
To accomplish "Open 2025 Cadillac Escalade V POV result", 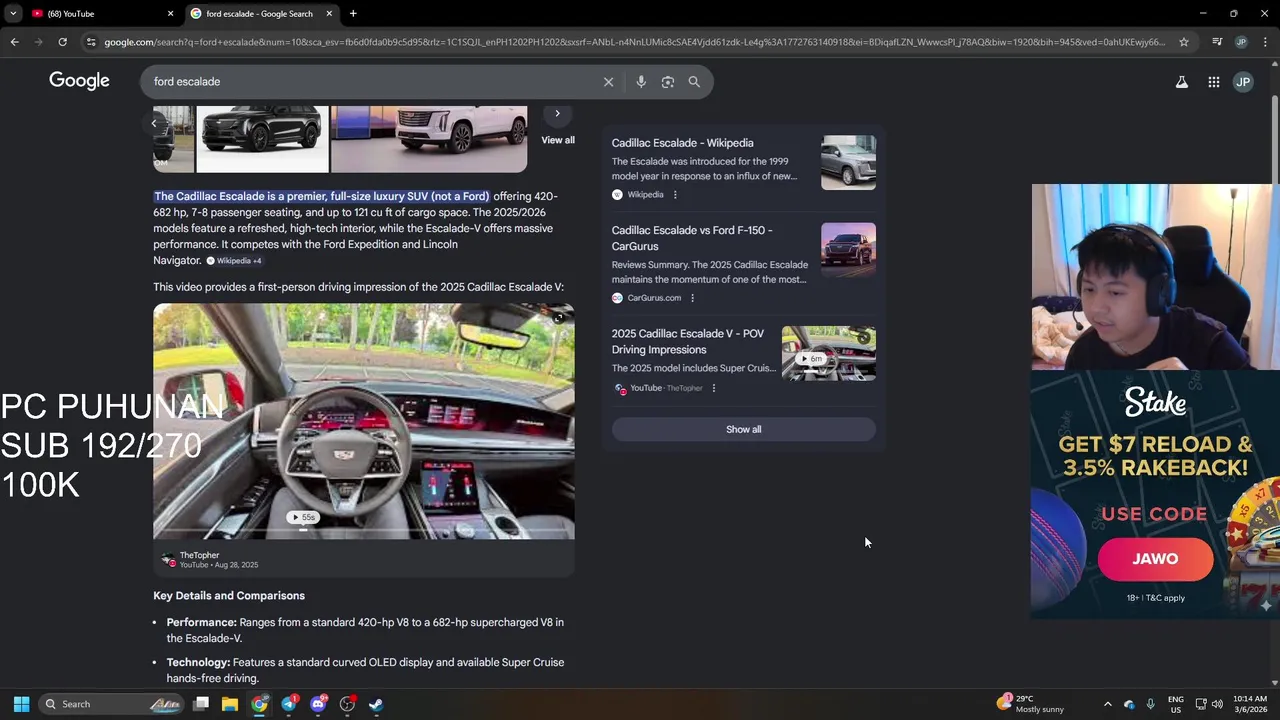I will point(688,342).
